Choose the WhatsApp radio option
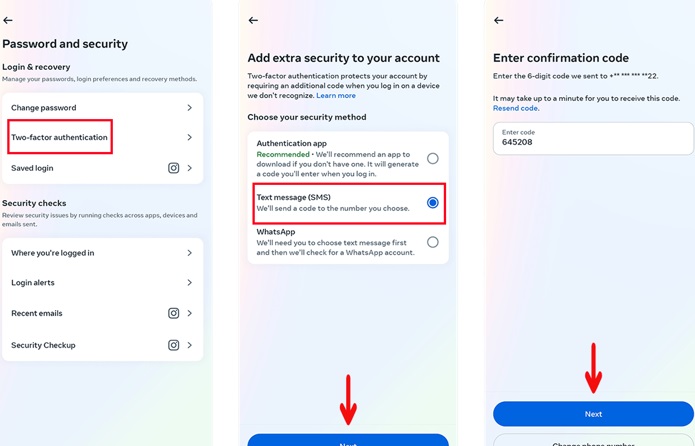The image size is (695, 446). coord(432,242)
